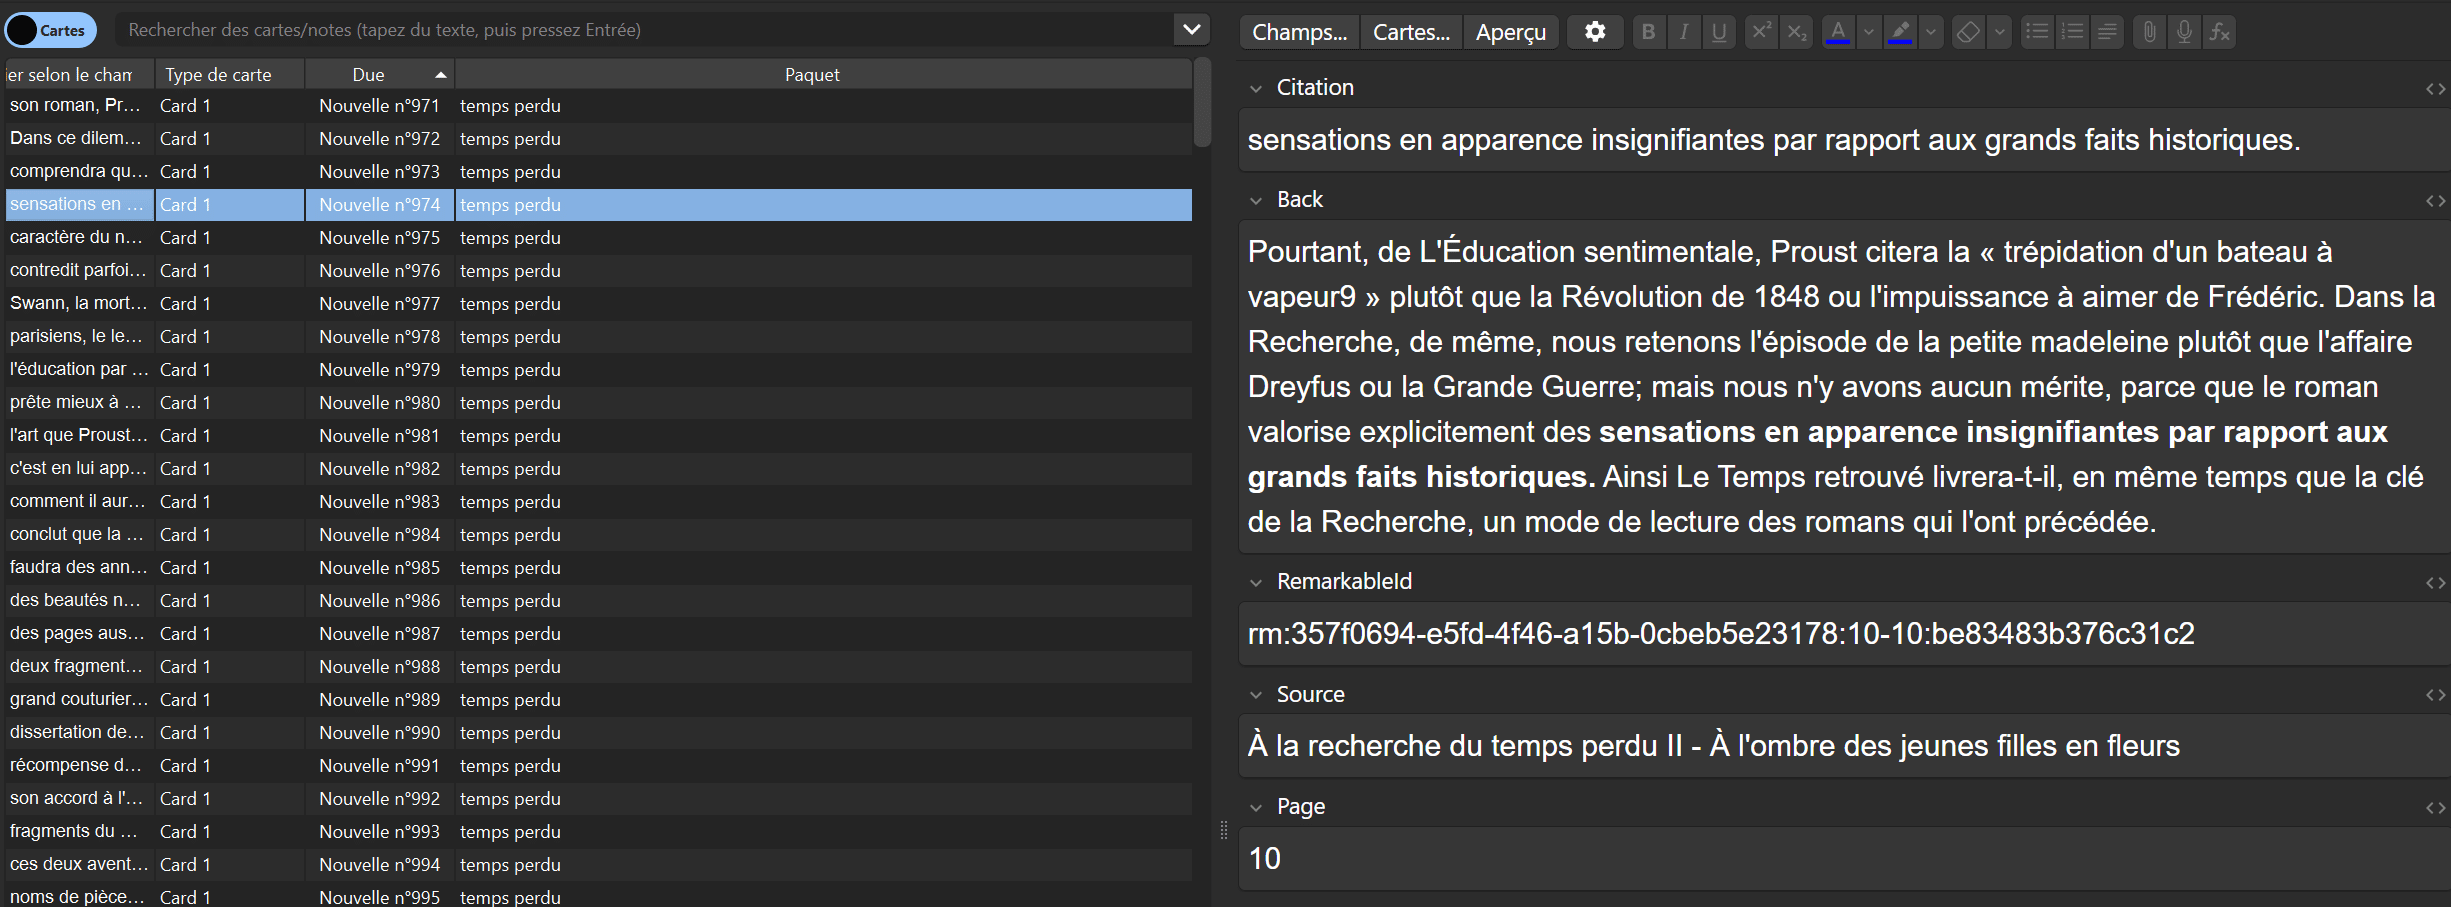Image resolution: width=2451 pixels, height=907 pixels.
Task: Attach a file with the paperclip icon
Action: pos(2149,32)
